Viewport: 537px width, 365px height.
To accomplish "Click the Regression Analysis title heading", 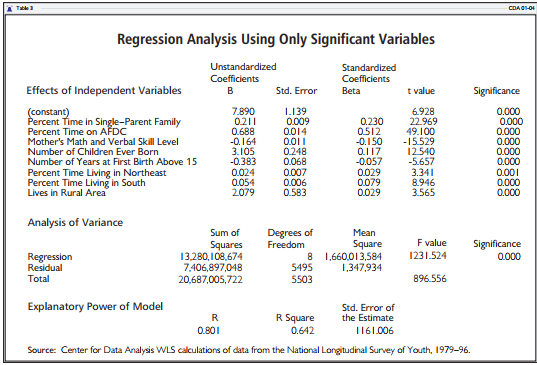I will coord(276,39).
